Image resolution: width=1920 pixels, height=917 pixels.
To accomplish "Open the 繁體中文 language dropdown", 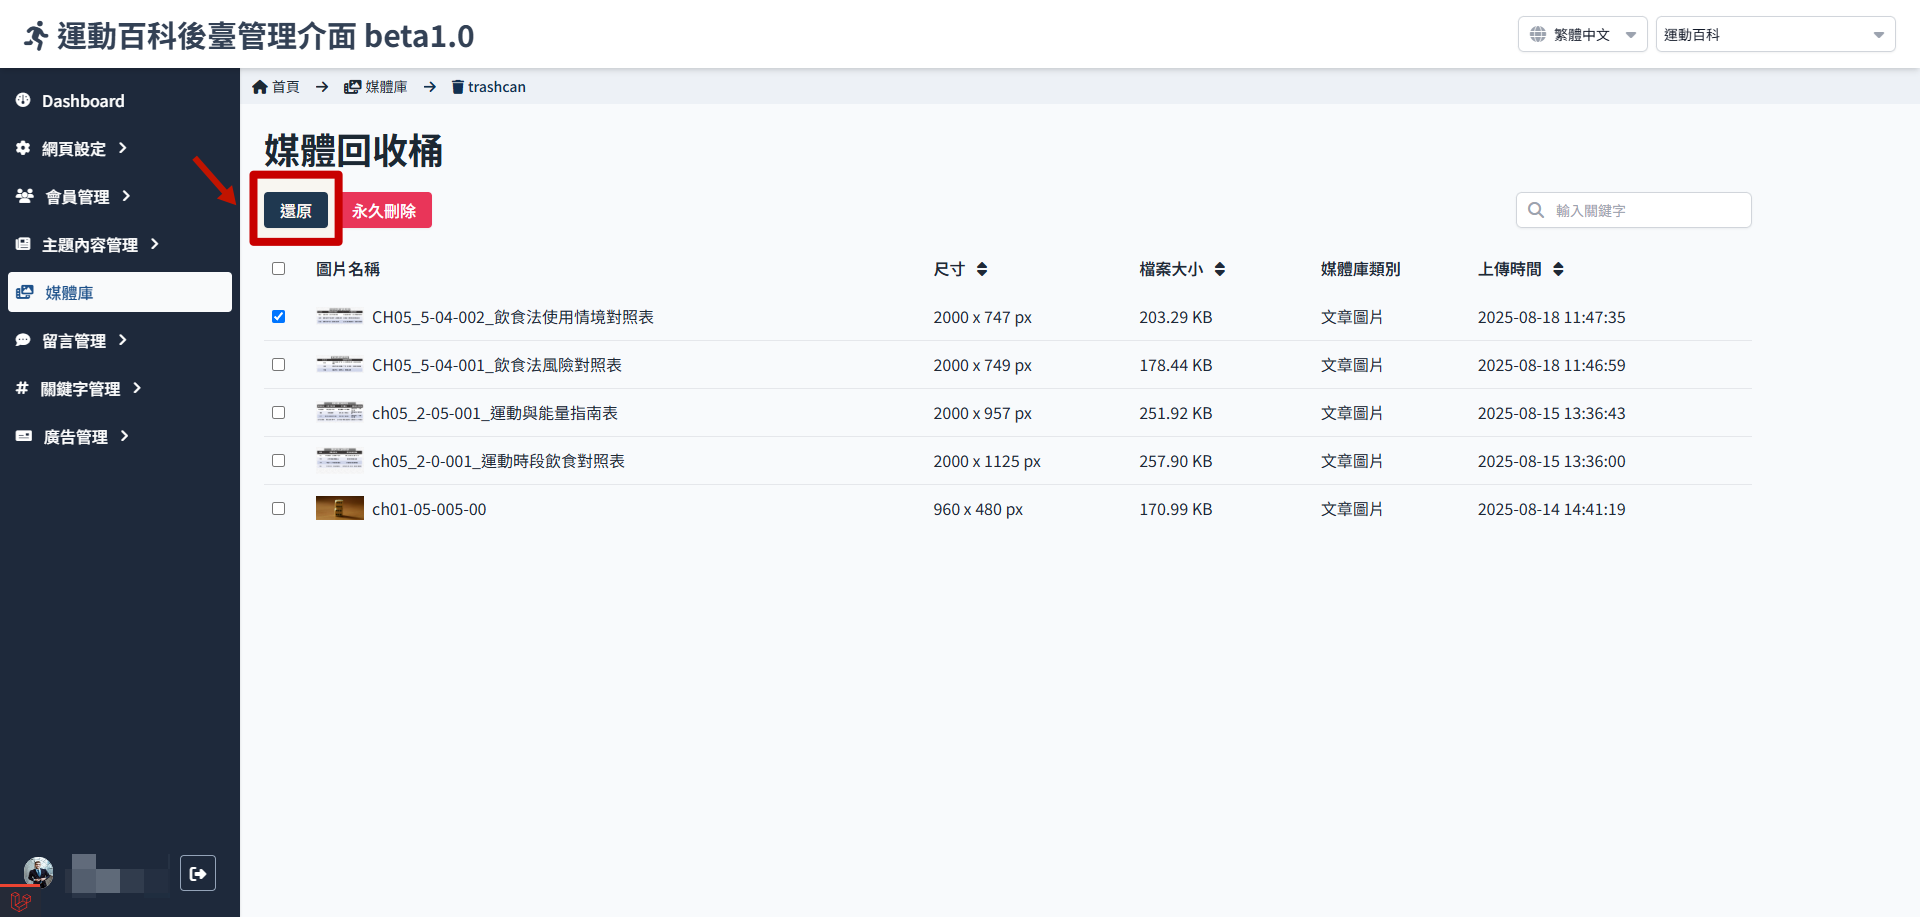I will [1582, 34].
